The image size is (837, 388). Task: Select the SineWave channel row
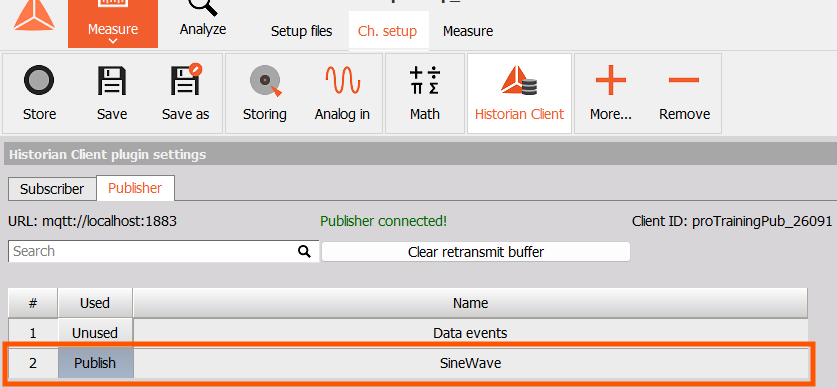(x=408, y=363)
